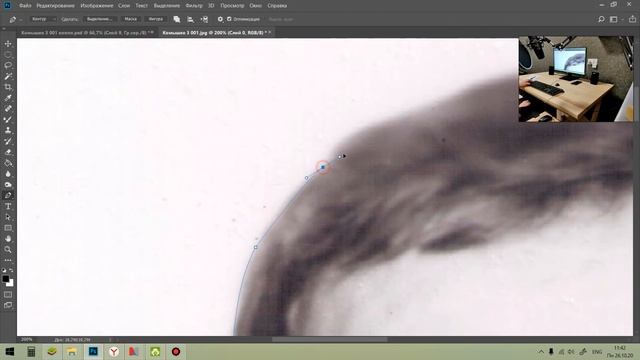This screenshot has height=360, width=640.
Task: Select the Hand tool
Action: click(x=8, y=239)
